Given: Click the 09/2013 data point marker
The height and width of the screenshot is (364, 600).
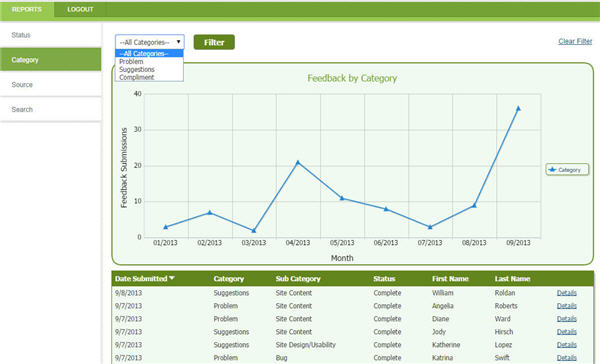Looking at the screenshot, I should click(x=518, y=108).
